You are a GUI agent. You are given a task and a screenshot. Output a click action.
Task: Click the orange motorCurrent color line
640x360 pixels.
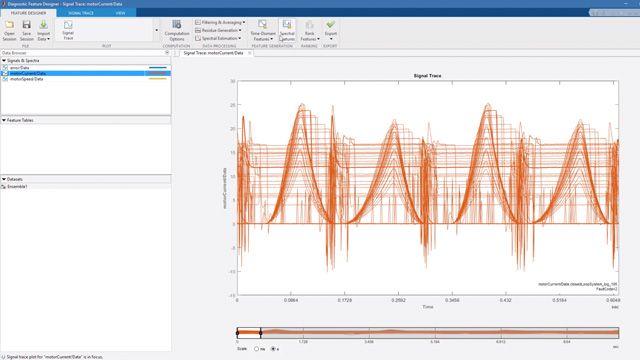[x=158, y=73]
